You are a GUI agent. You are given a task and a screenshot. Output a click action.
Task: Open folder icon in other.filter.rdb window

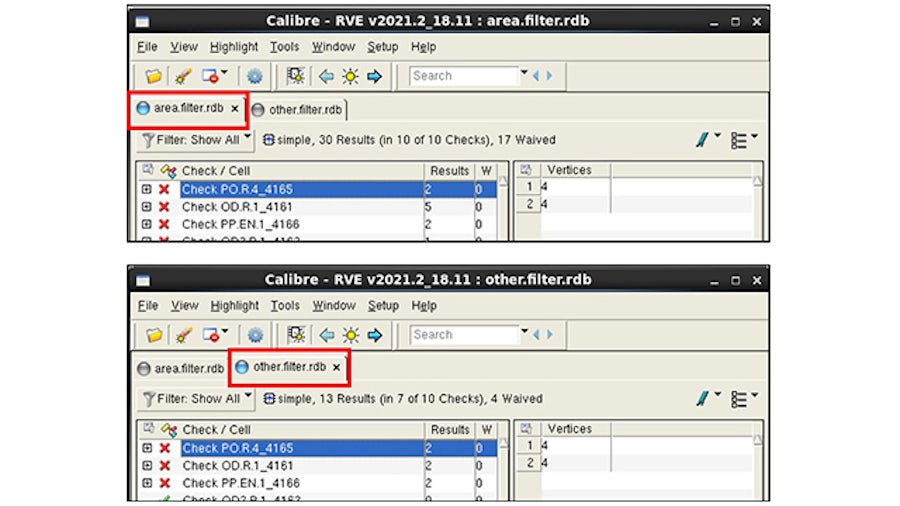pyautogui.click(x=154, y=335)
